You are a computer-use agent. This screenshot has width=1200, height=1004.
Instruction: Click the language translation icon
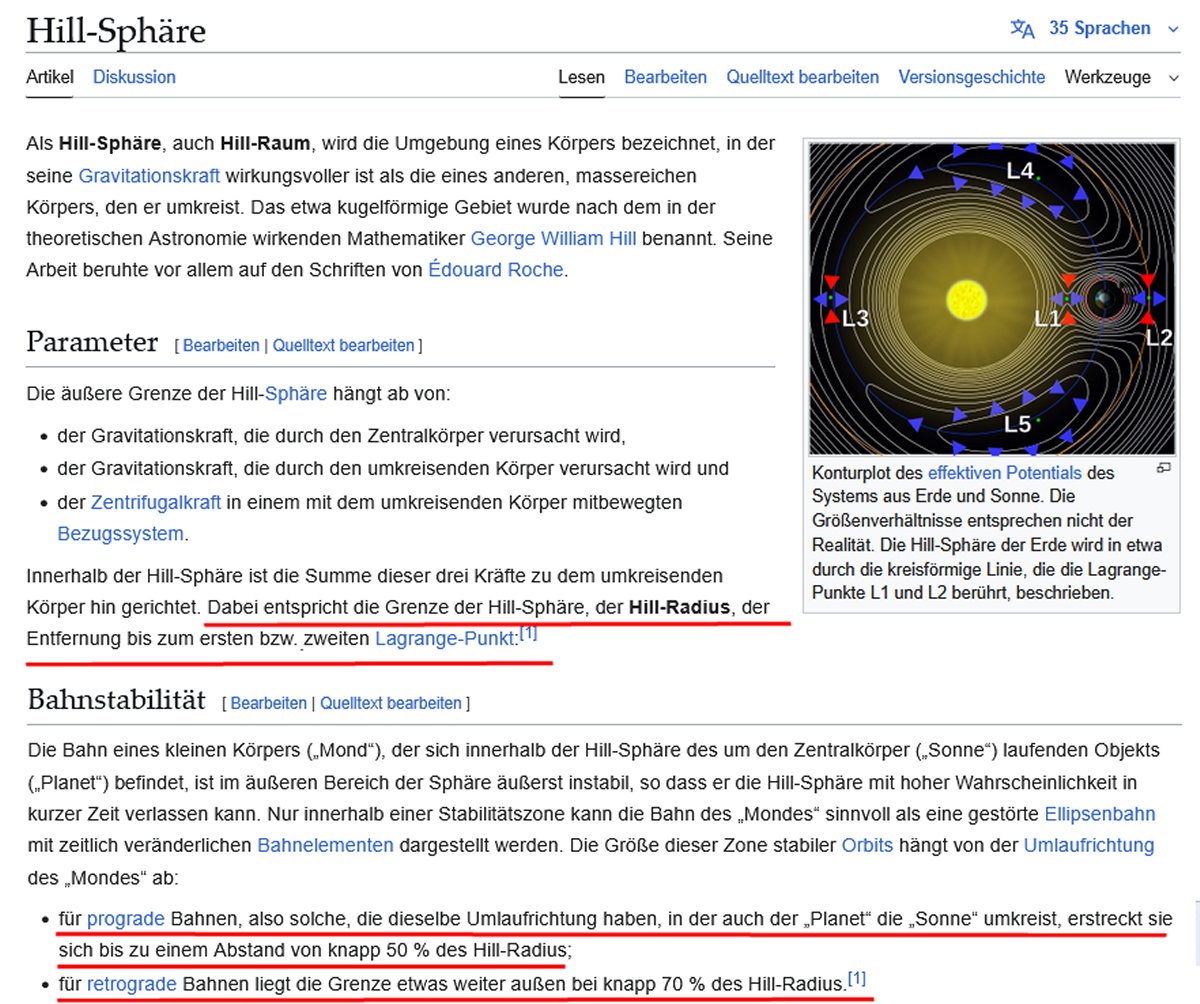[1022, 29]
